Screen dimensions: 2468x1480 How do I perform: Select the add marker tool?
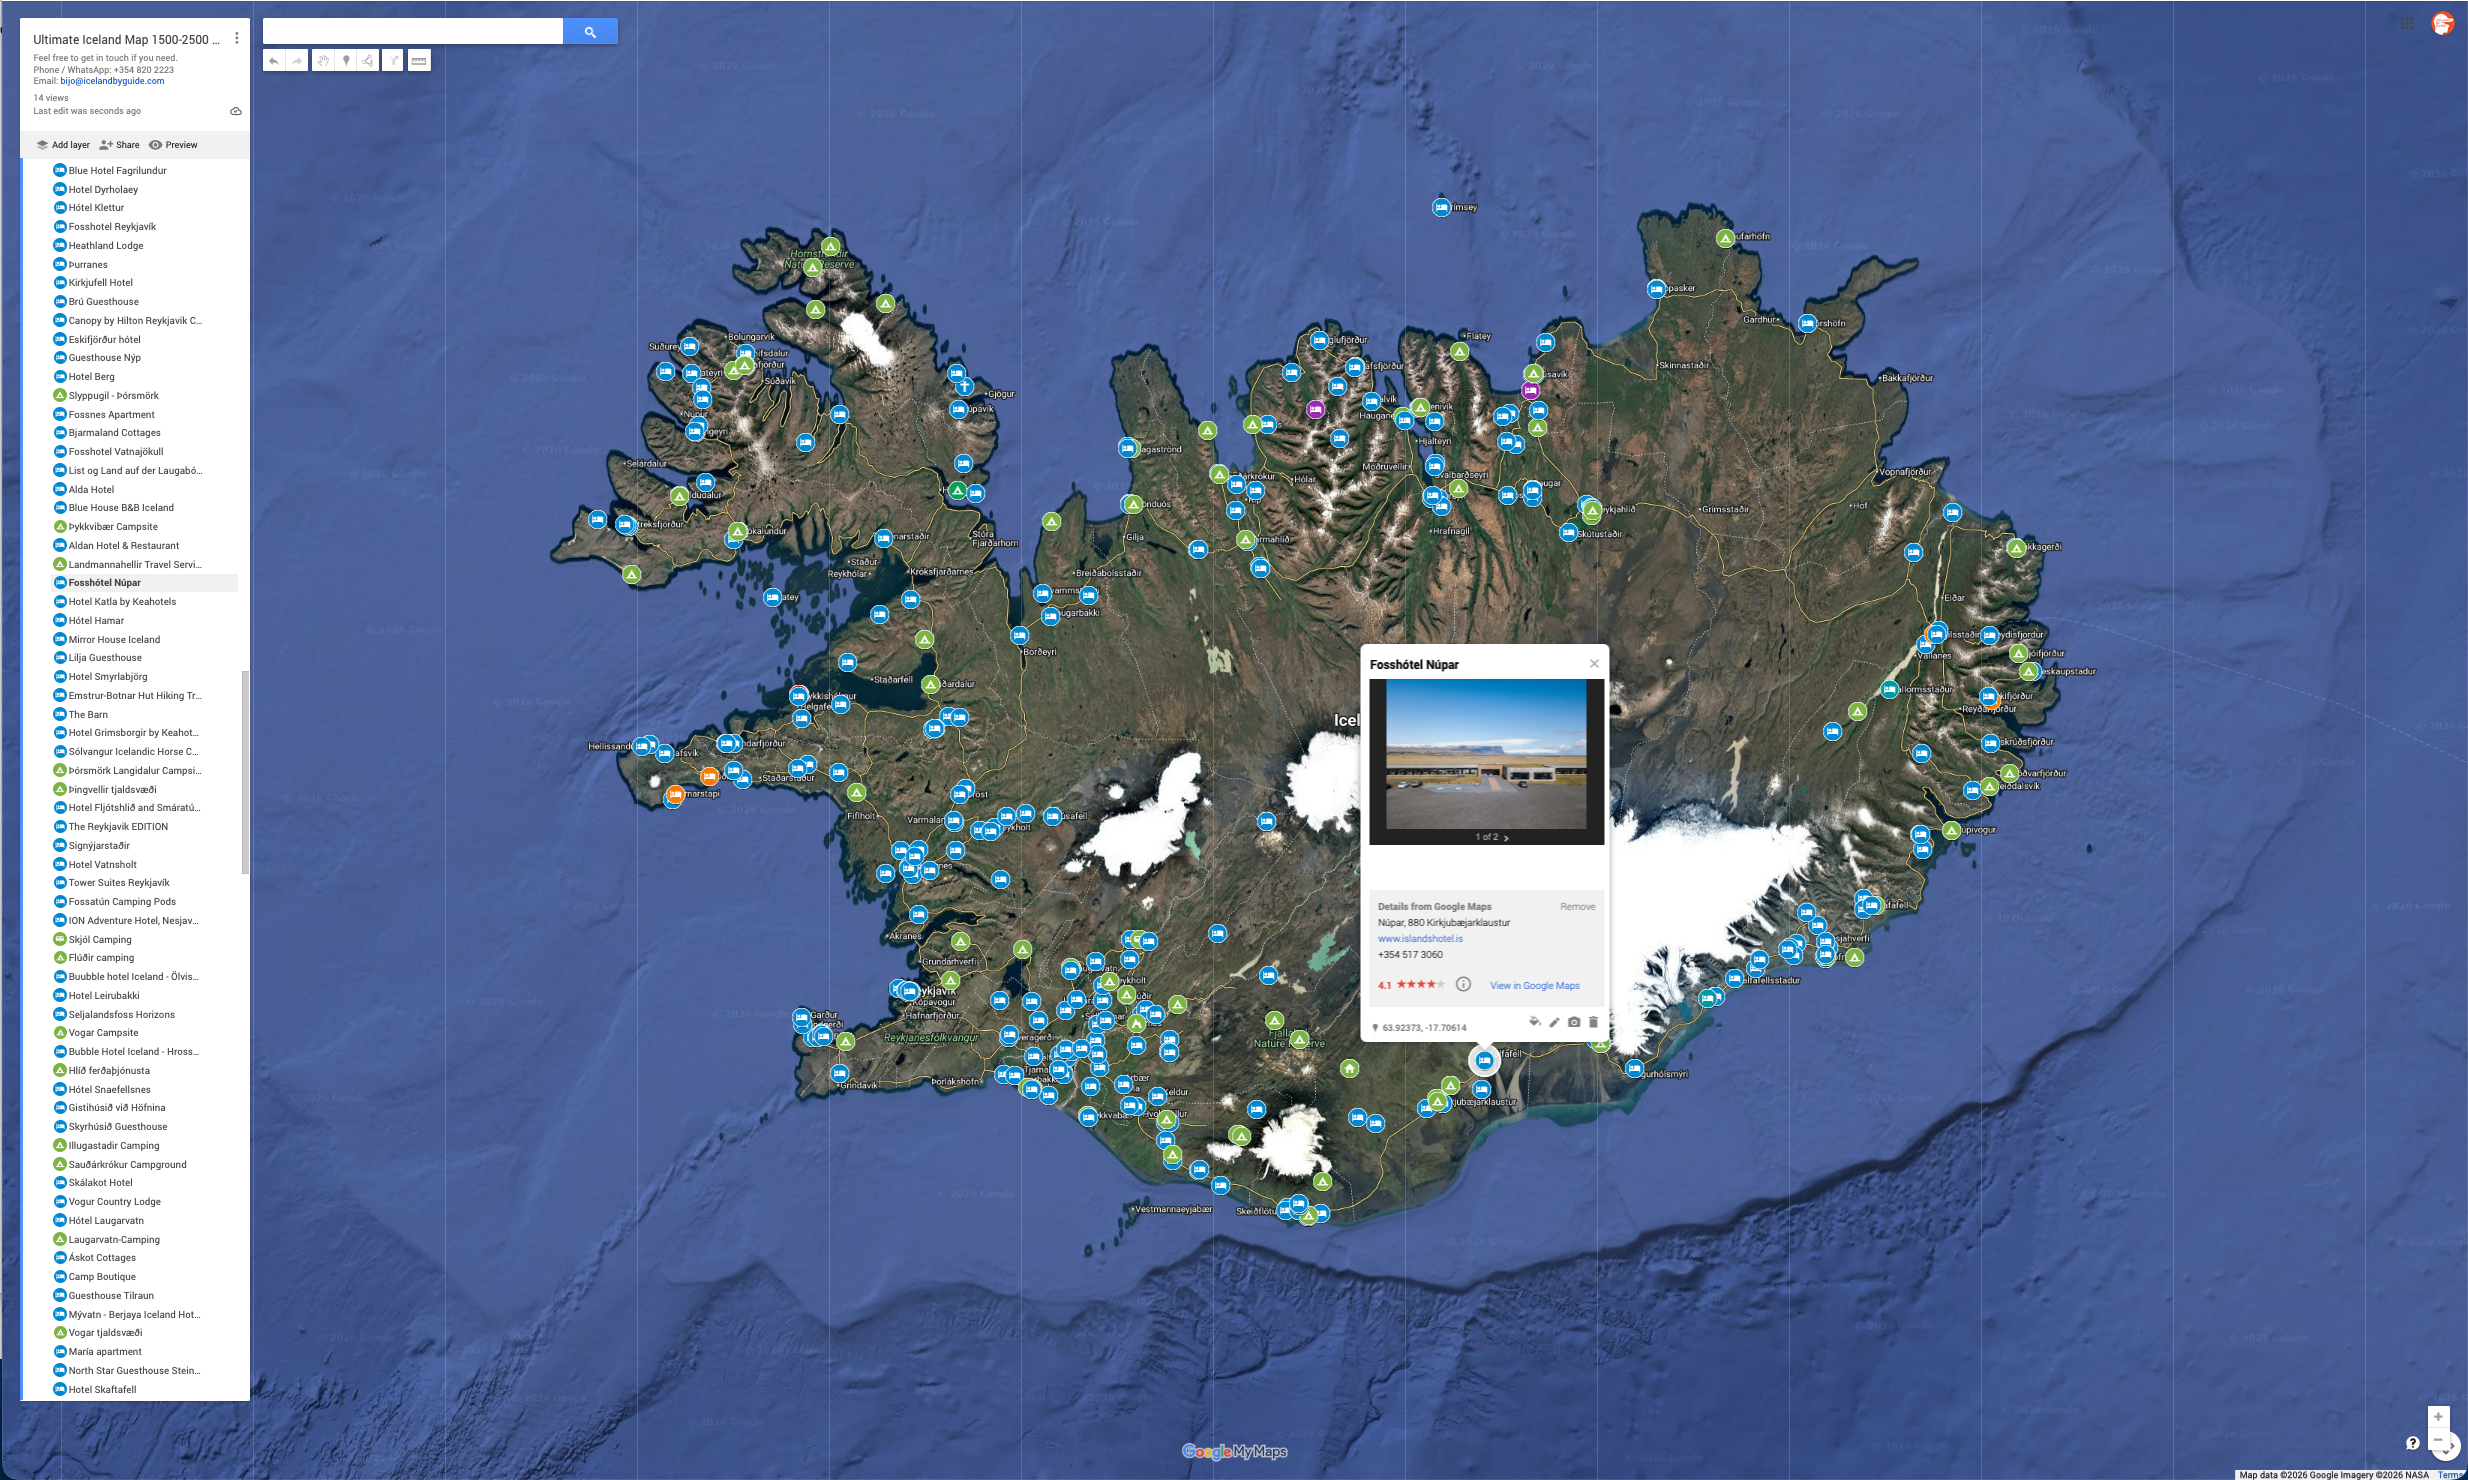pyautogui.click(x=346, y=61)
